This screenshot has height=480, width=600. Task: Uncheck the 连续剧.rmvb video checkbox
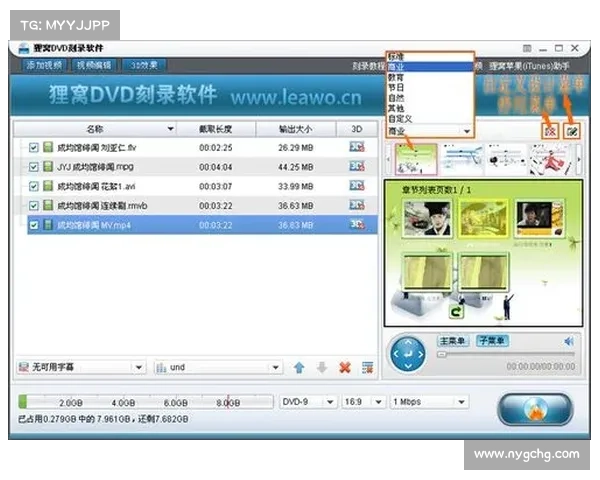click(34, 206)
